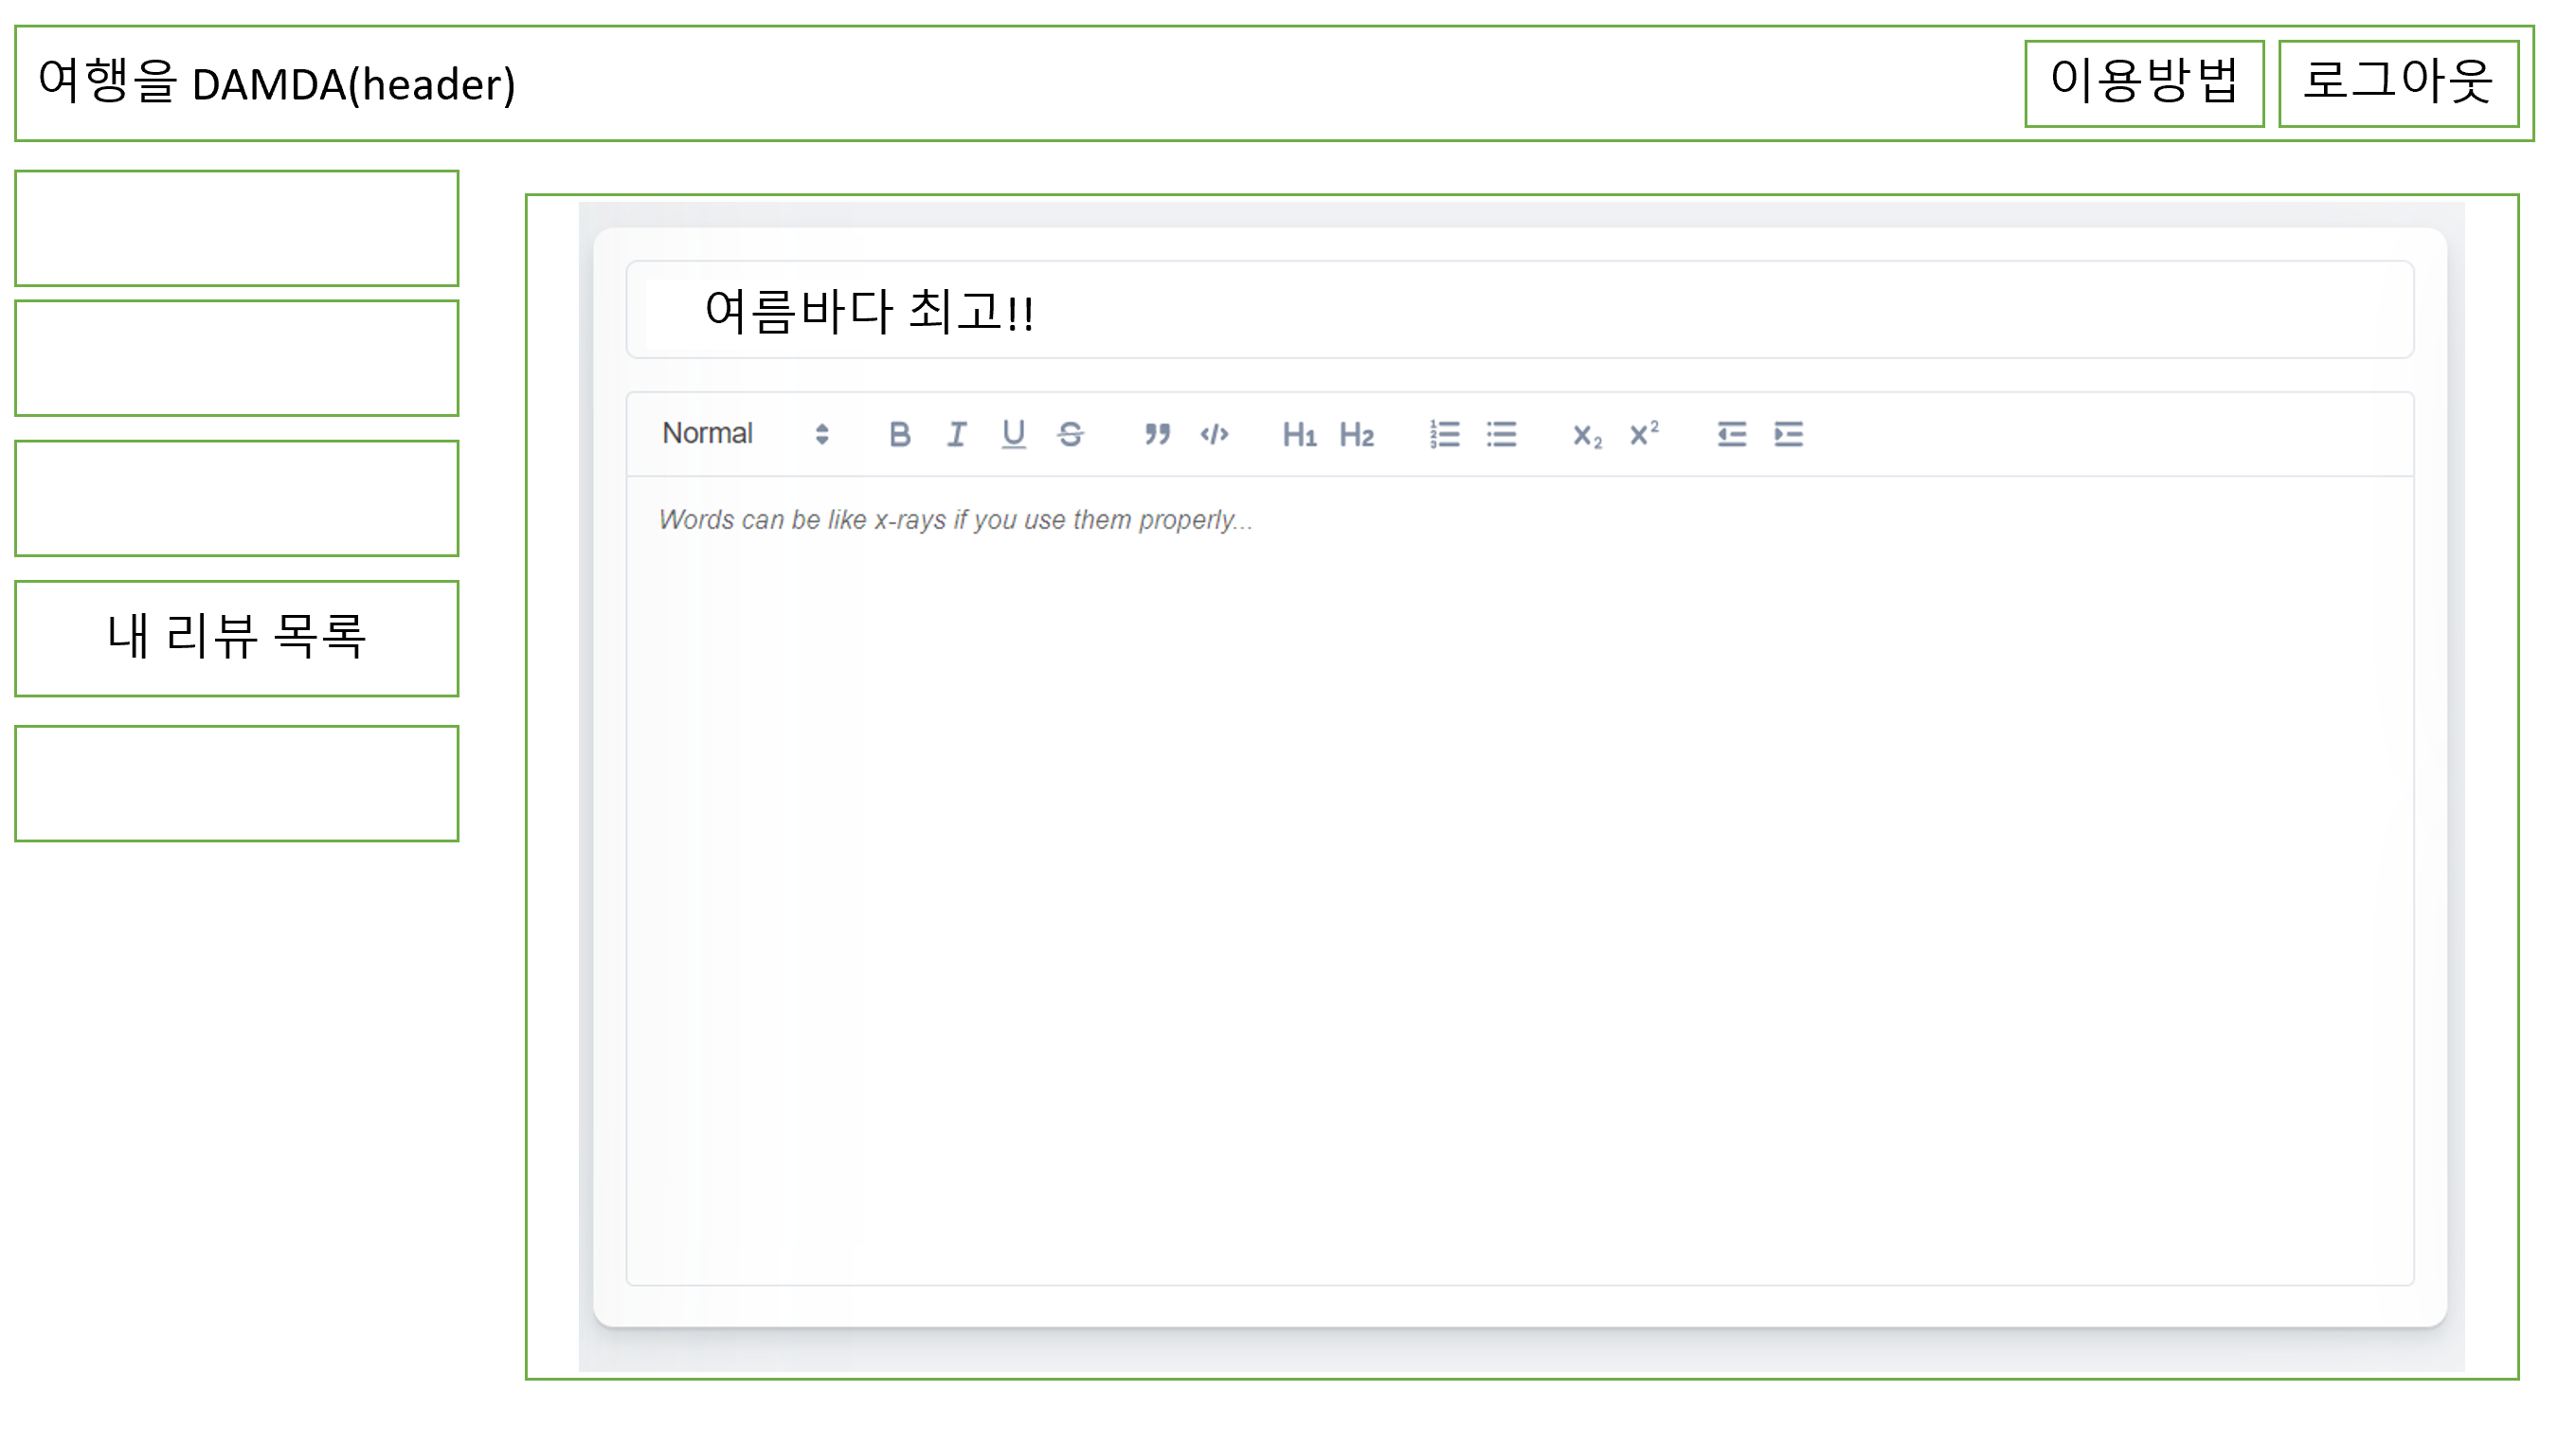This screenshot has height=1446, width=2576.
Task: Apply Heading 2 style
Action: point(1356,434)
